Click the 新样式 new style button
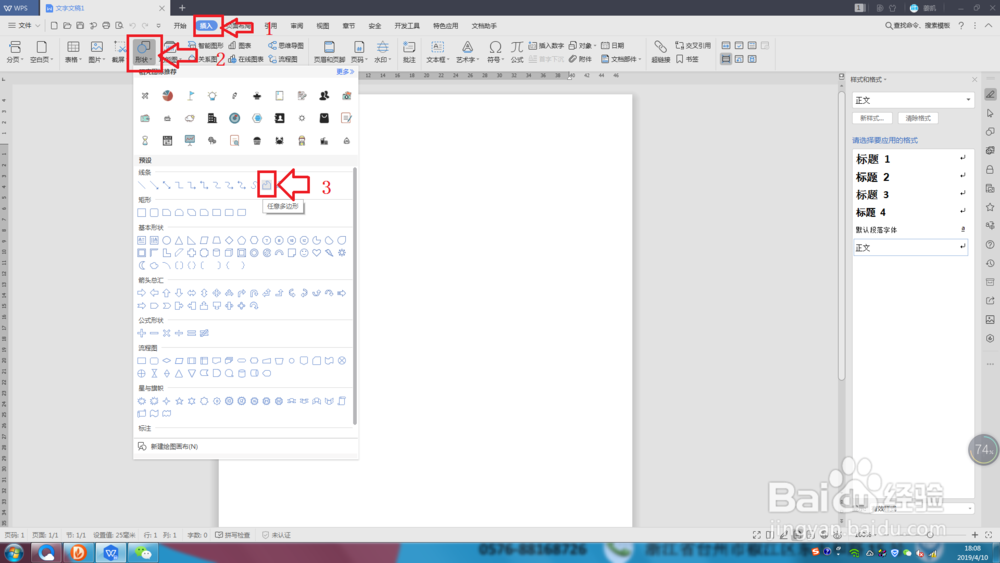This screenshot has width=1000, height=563. [x=872, y=118]
